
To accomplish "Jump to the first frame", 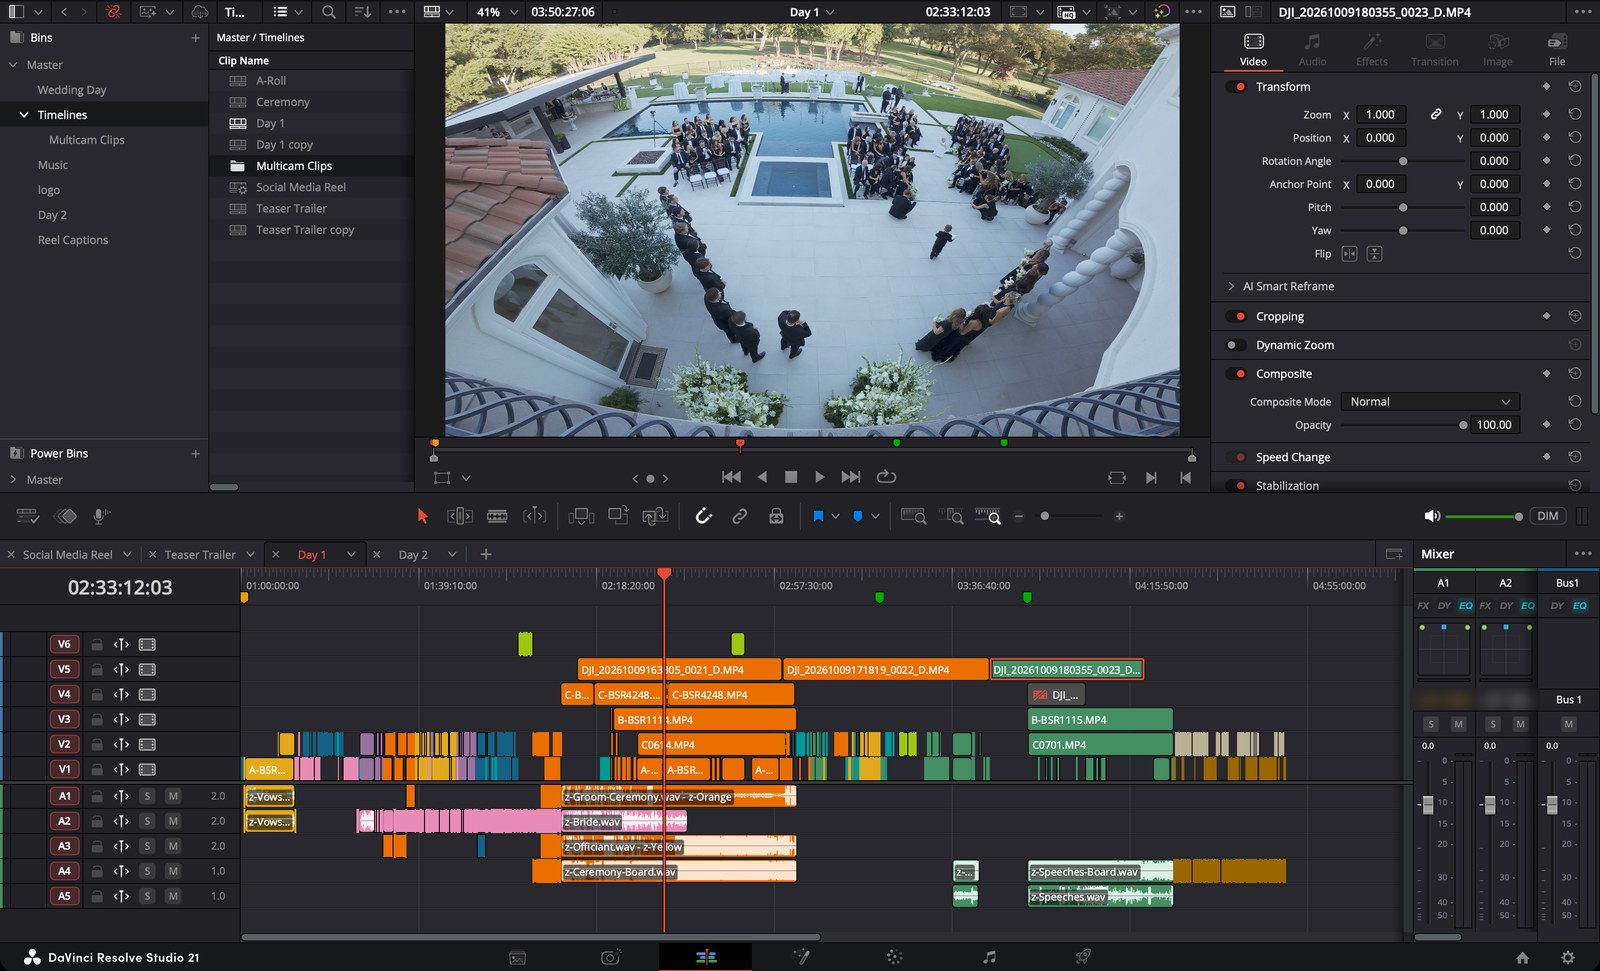I will point(731,477).
